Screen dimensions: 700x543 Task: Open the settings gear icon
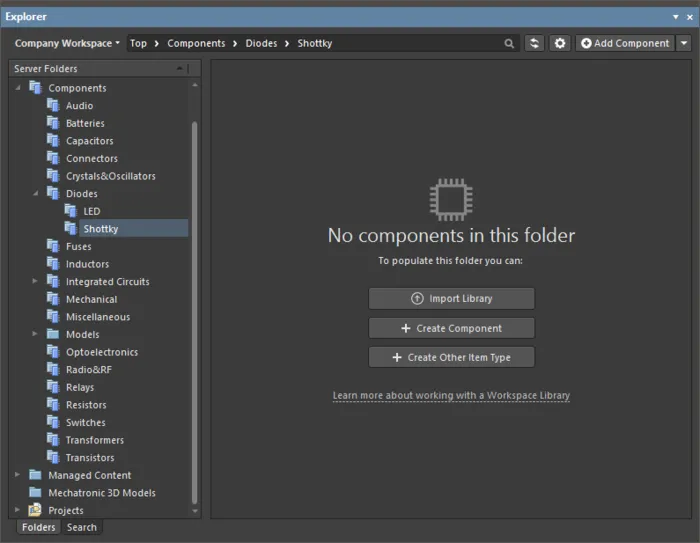pos(560,43)
